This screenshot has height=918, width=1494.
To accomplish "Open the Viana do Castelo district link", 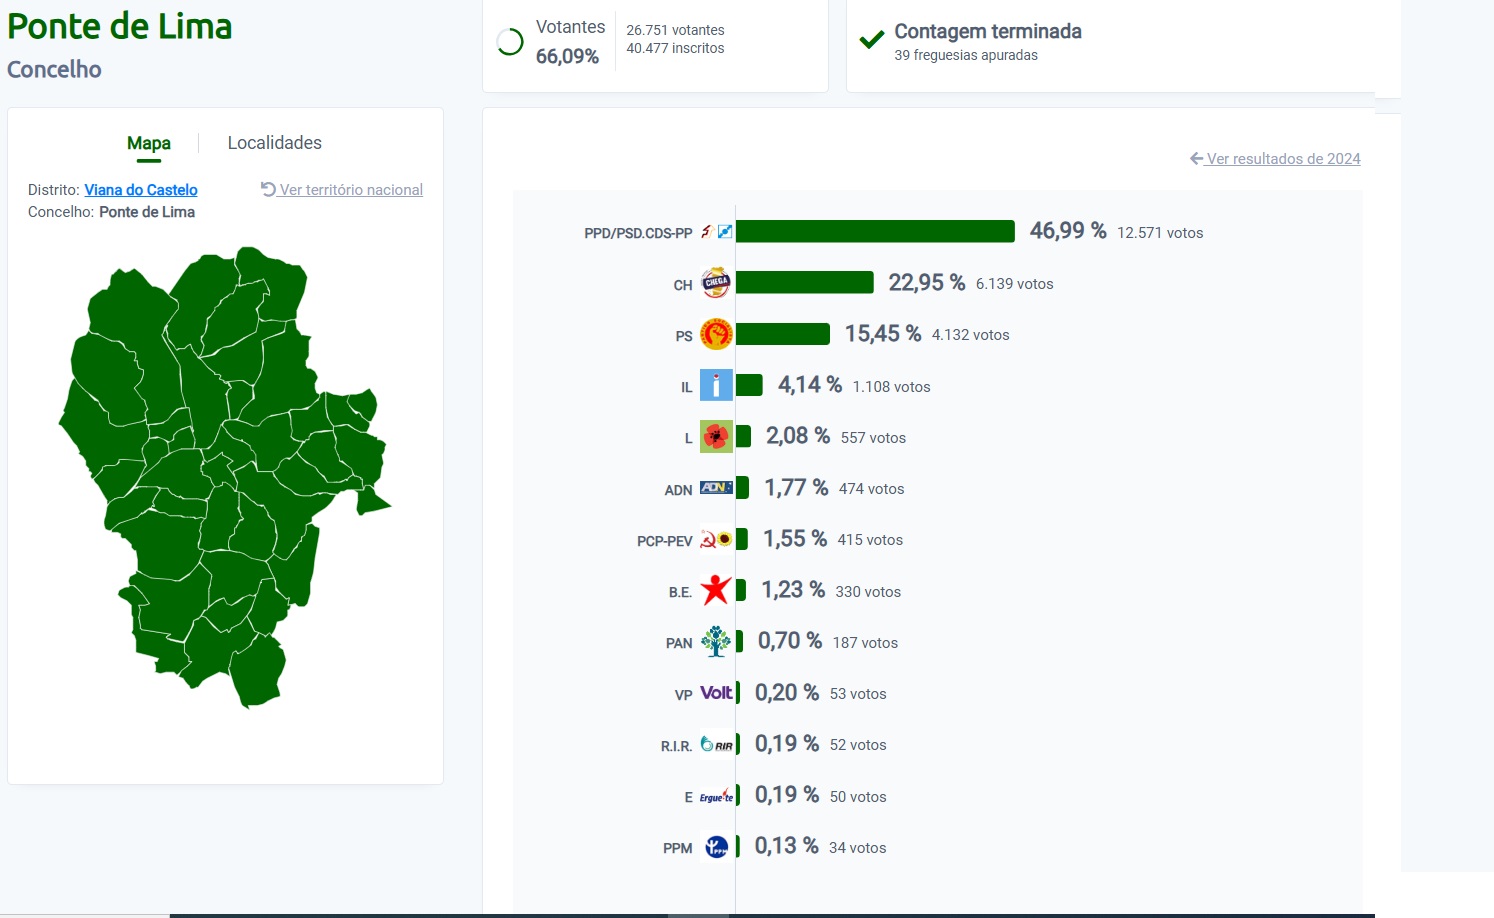I will (x=141, y=190).
